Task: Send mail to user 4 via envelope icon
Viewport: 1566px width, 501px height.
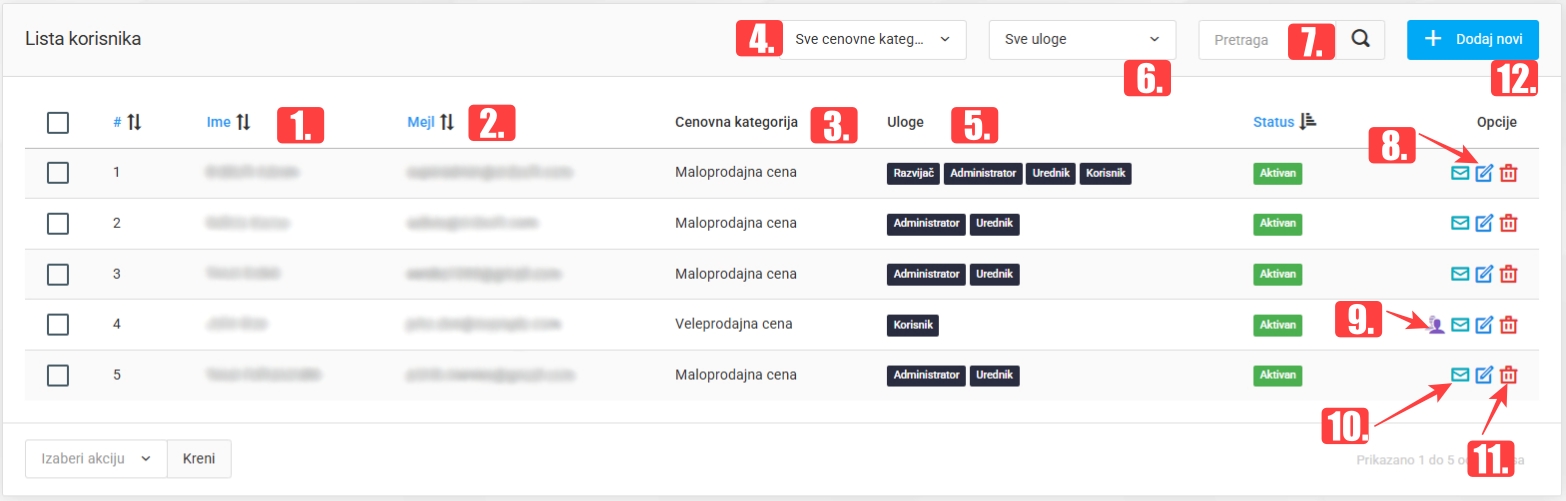Action: pos(1460,324)
